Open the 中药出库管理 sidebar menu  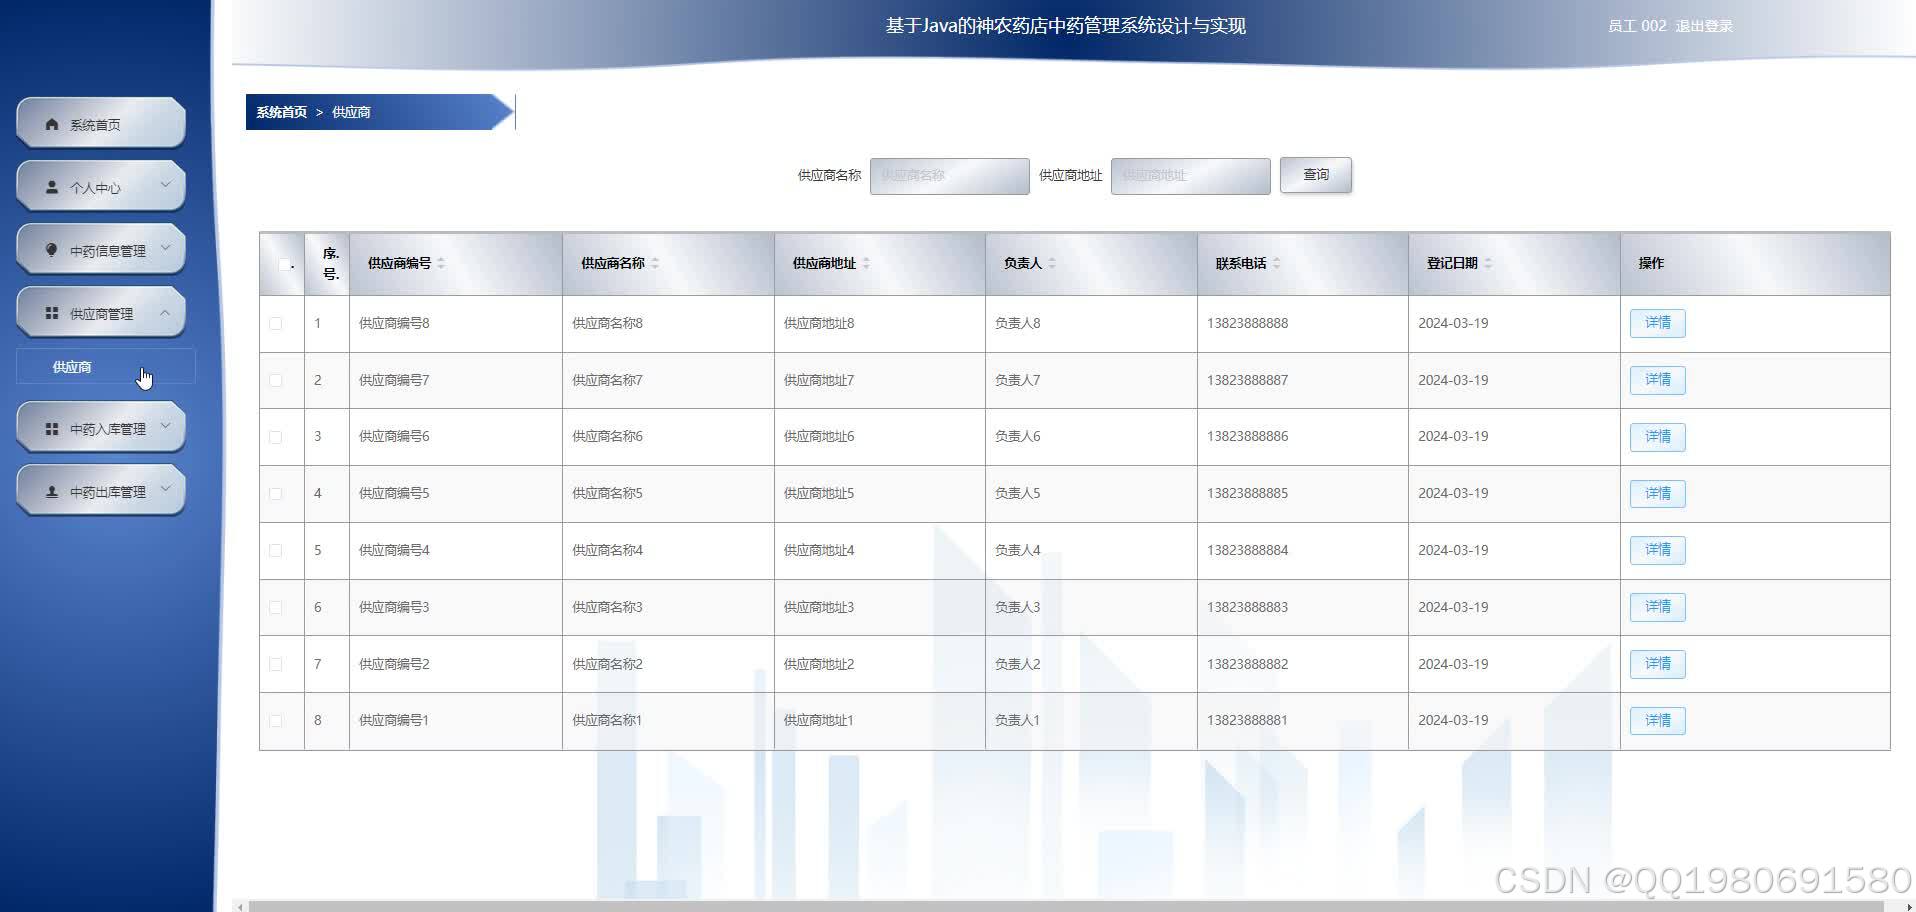click(101, 490)
